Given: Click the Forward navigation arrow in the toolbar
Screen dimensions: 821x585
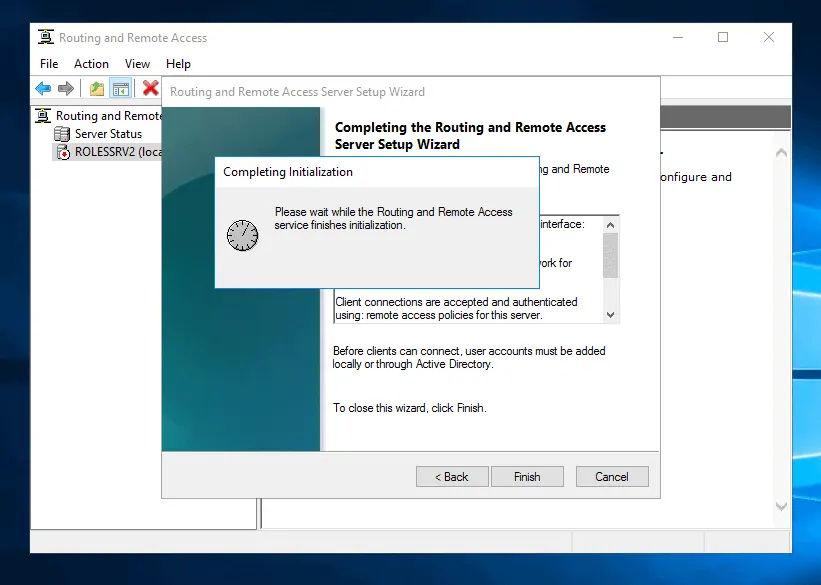Looking at the screenshot, I should click(66, 88).
